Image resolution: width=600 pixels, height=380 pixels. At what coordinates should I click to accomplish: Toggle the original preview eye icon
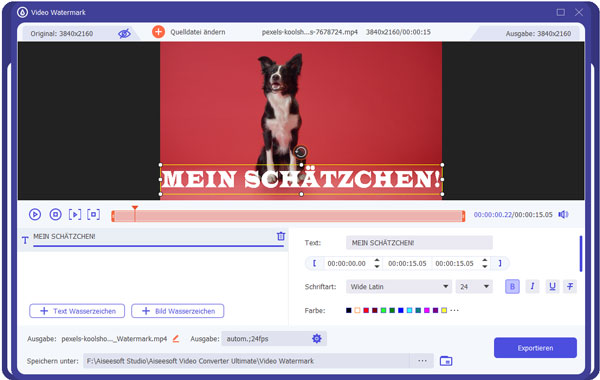pyautogui.click(x=124, y=33)
